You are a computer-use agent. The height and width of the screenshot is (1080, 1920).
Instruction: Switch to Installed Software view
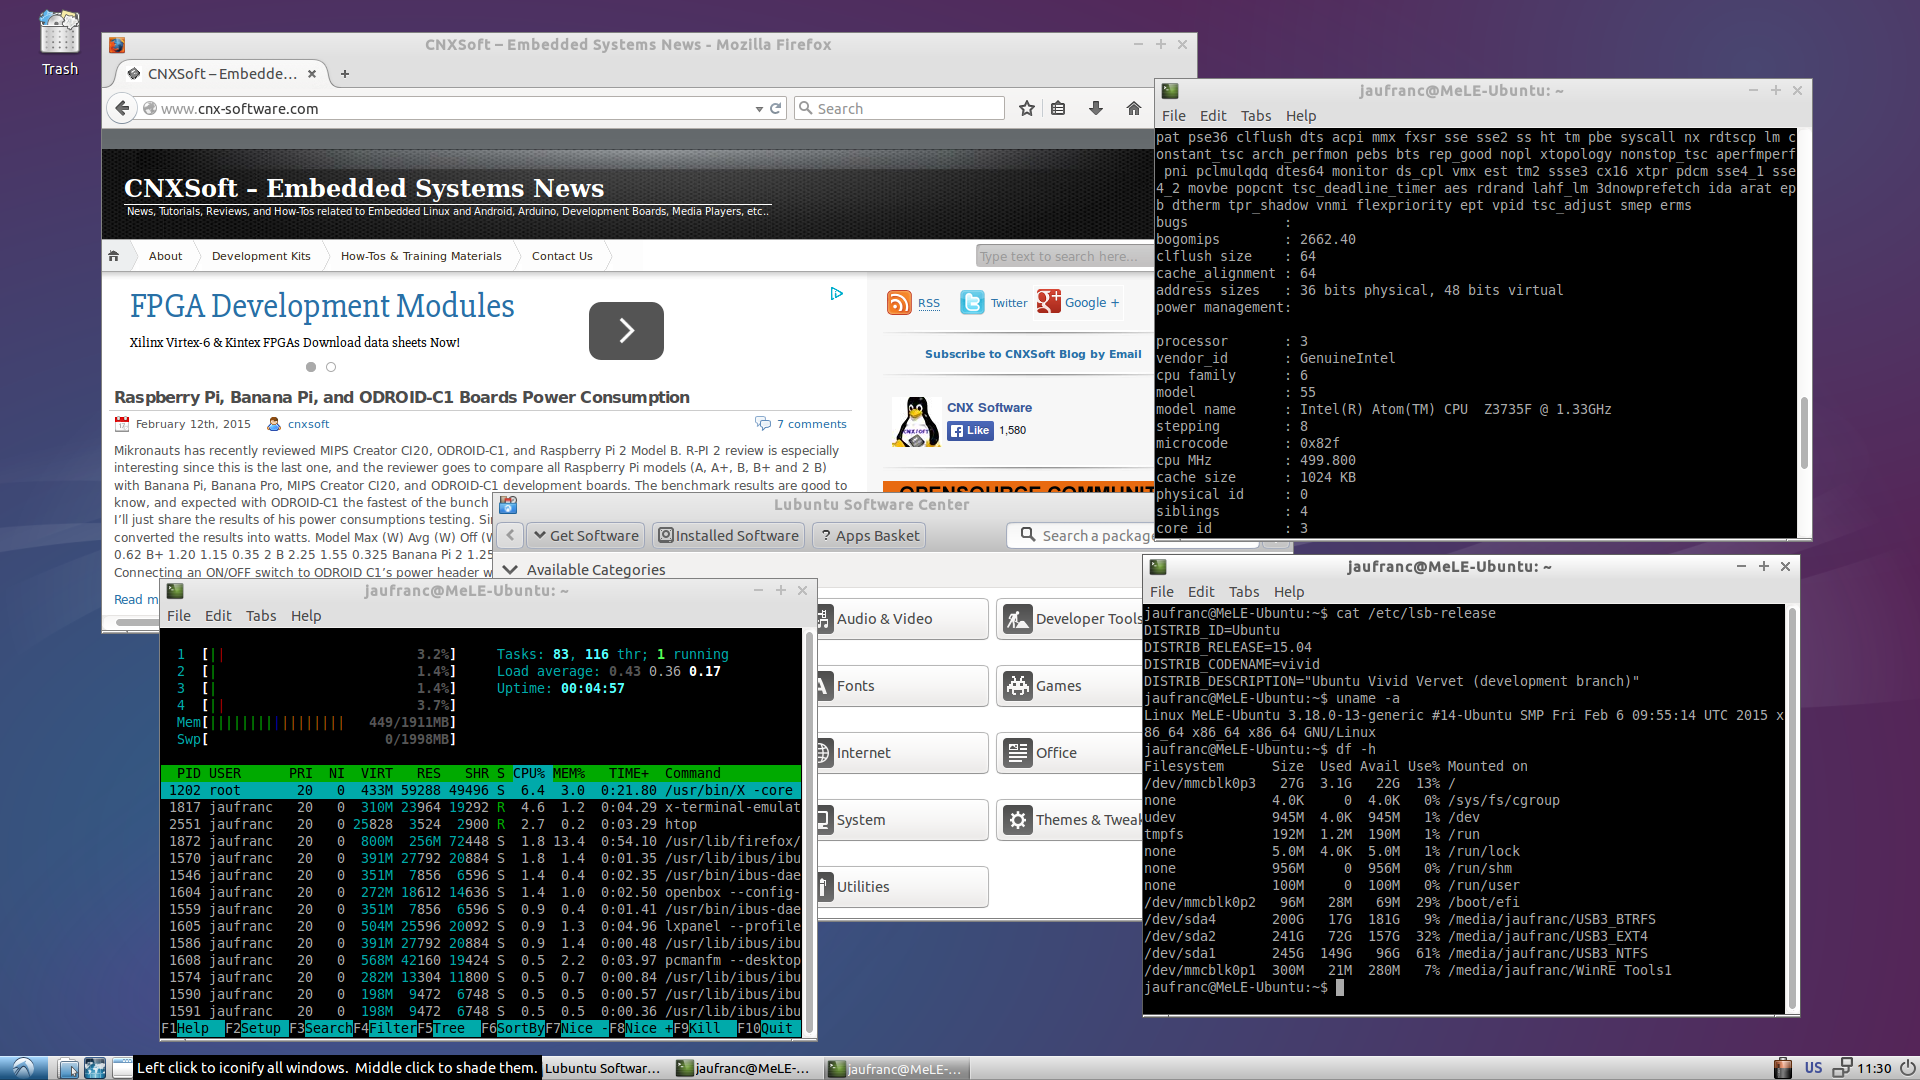(x=729, y=536)
